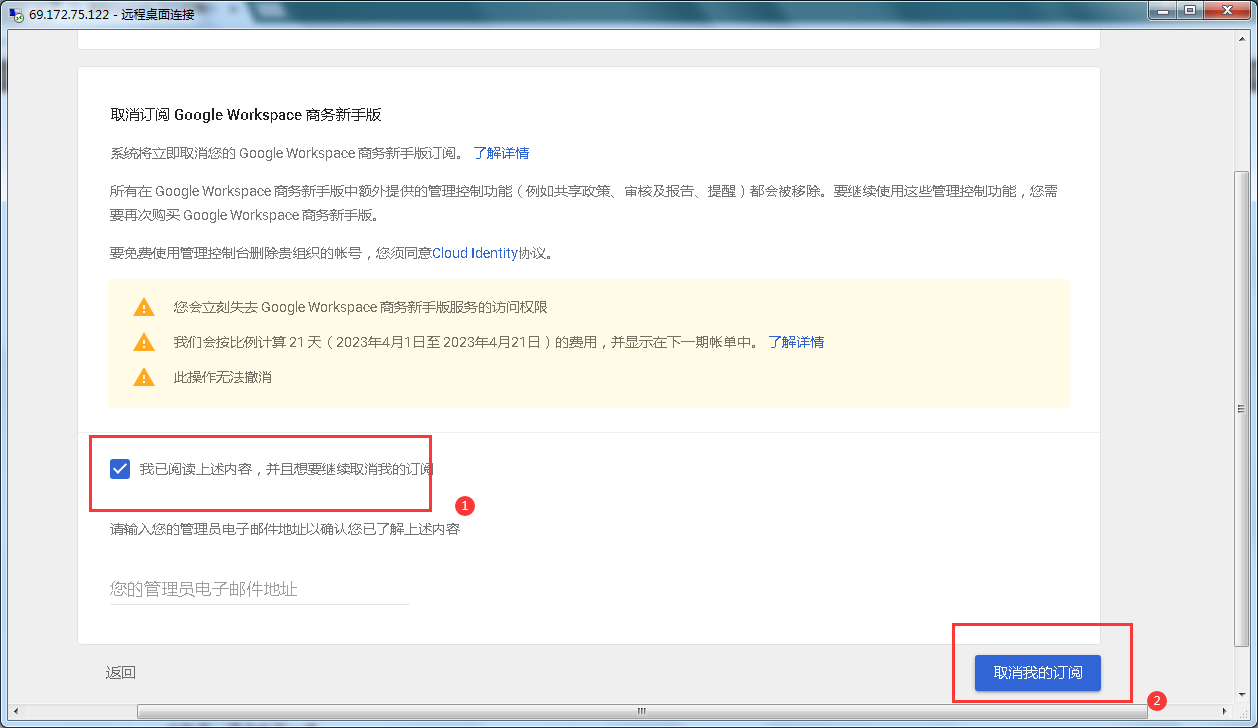Click the 取消我的订阅 button
The height and width of the screenshot is (728, 1258).
tap(1038, 673)
